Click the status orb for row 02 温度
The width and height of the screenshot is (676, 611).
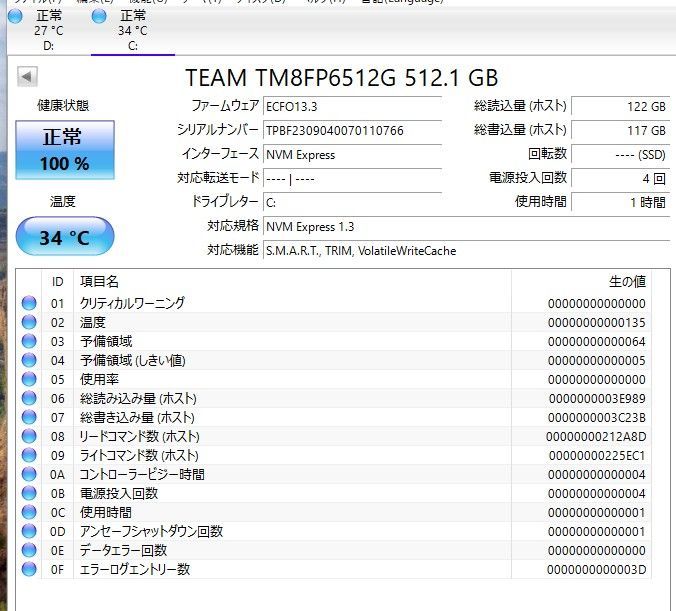(29, 322)
